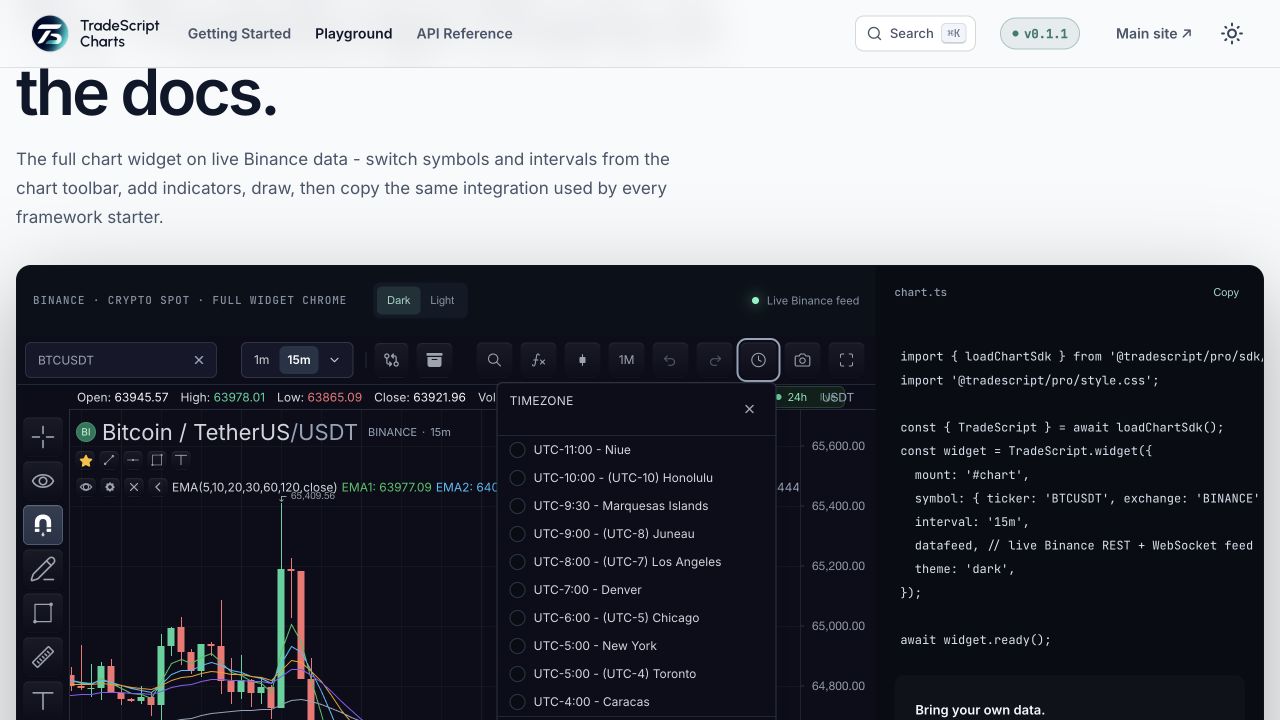Click the redo arrow in chart toolbar
1280x720 pixels.
[x=714, y=360]
